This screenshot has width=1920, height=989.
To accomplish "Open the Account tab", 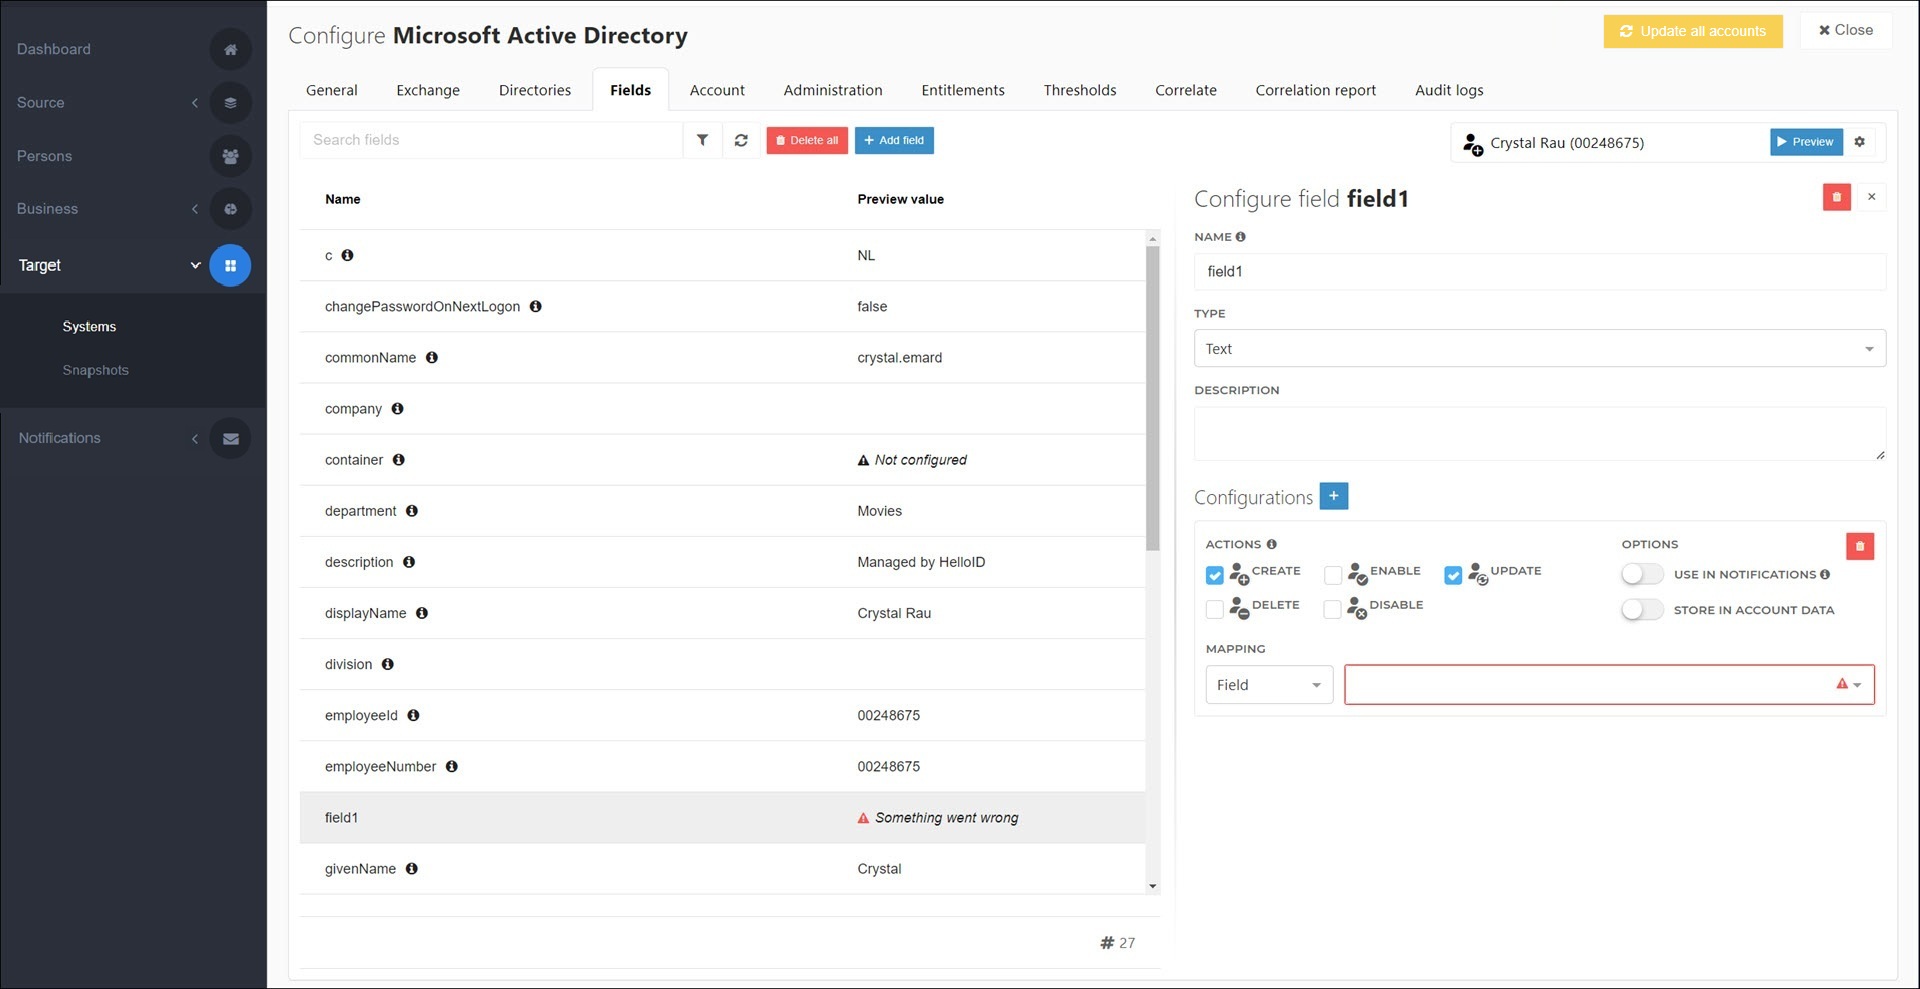I will [x=717, y=90].
